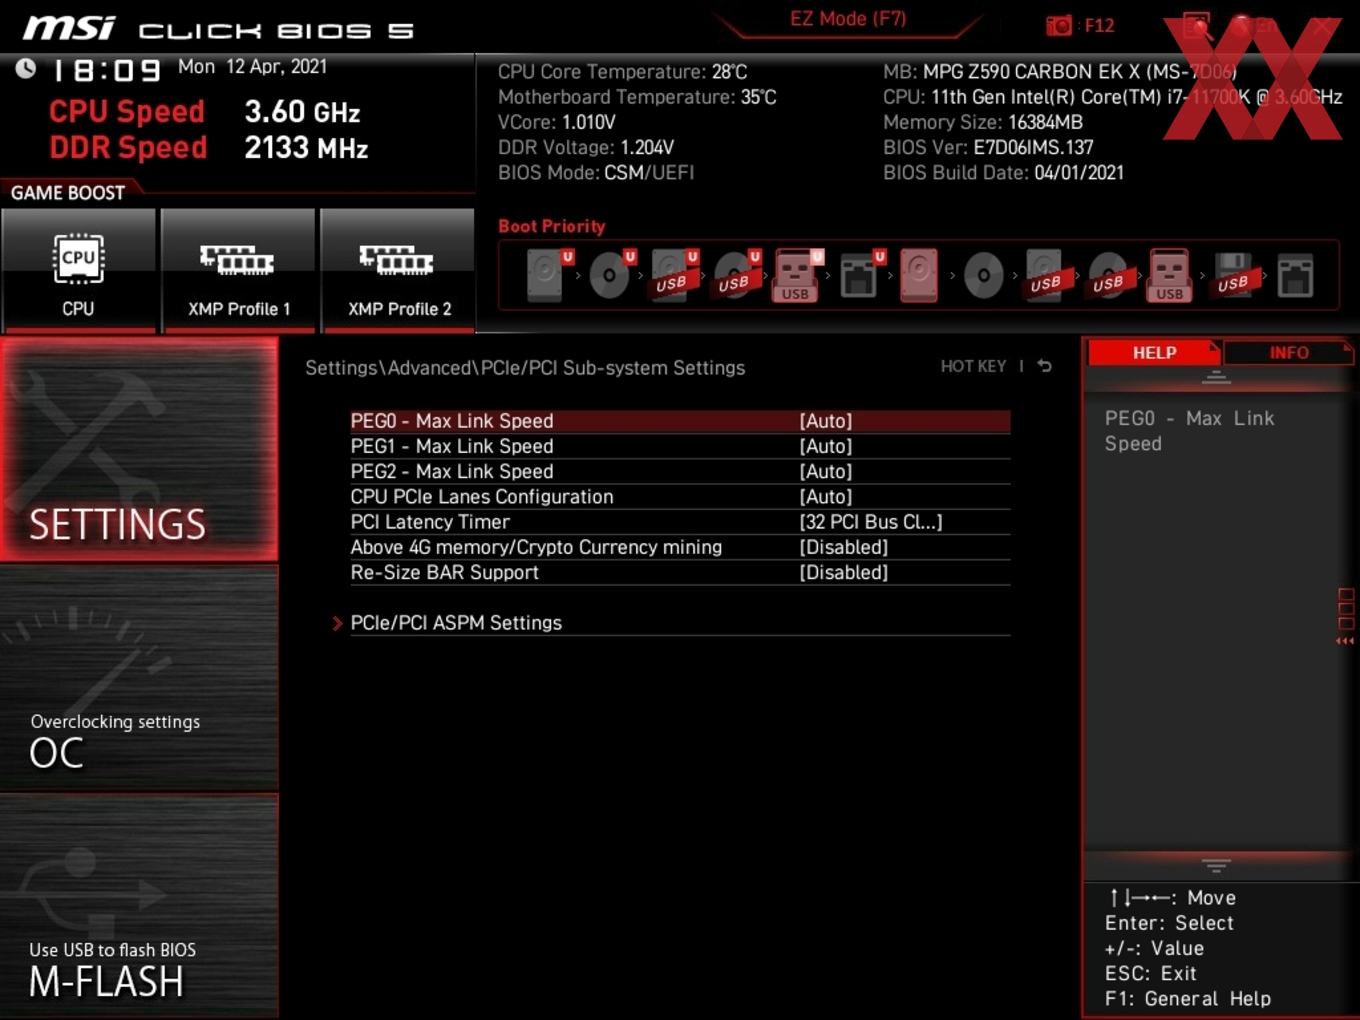
Task: Change Above 4G memory/Crypto Currency mining [Disabled] value
Action: click(844, 547)
